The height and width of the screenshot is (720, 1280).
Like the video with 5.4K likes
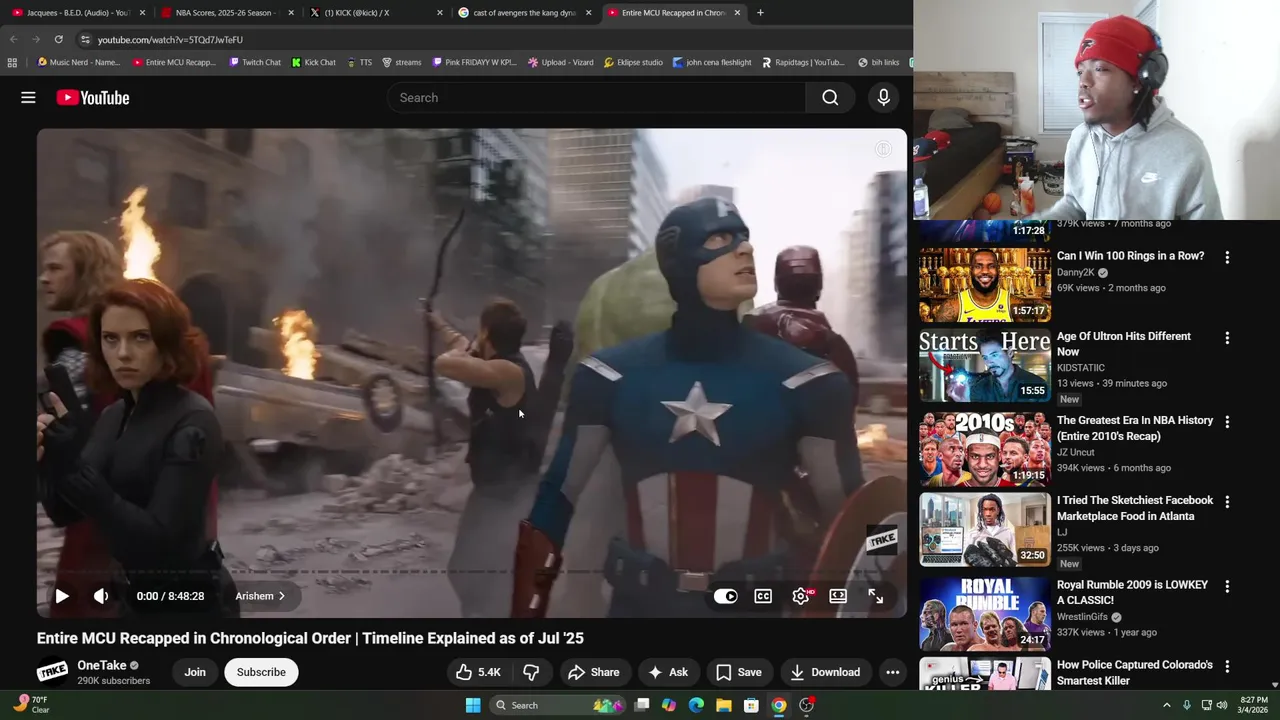point(478,672)
